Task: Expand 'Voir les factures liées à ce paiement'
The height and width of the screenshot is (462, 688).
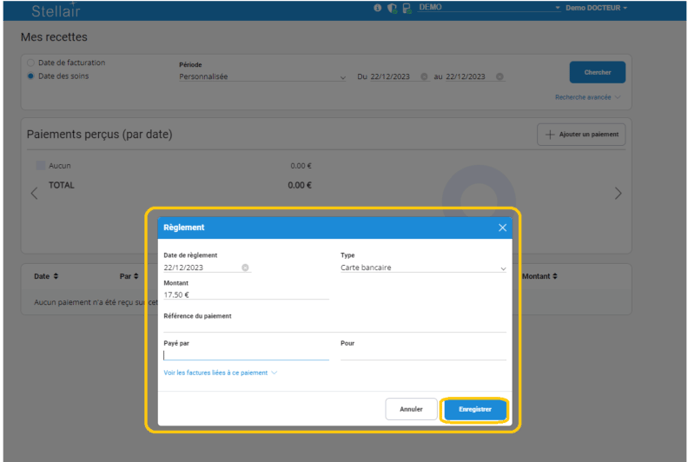Action: 220,373
